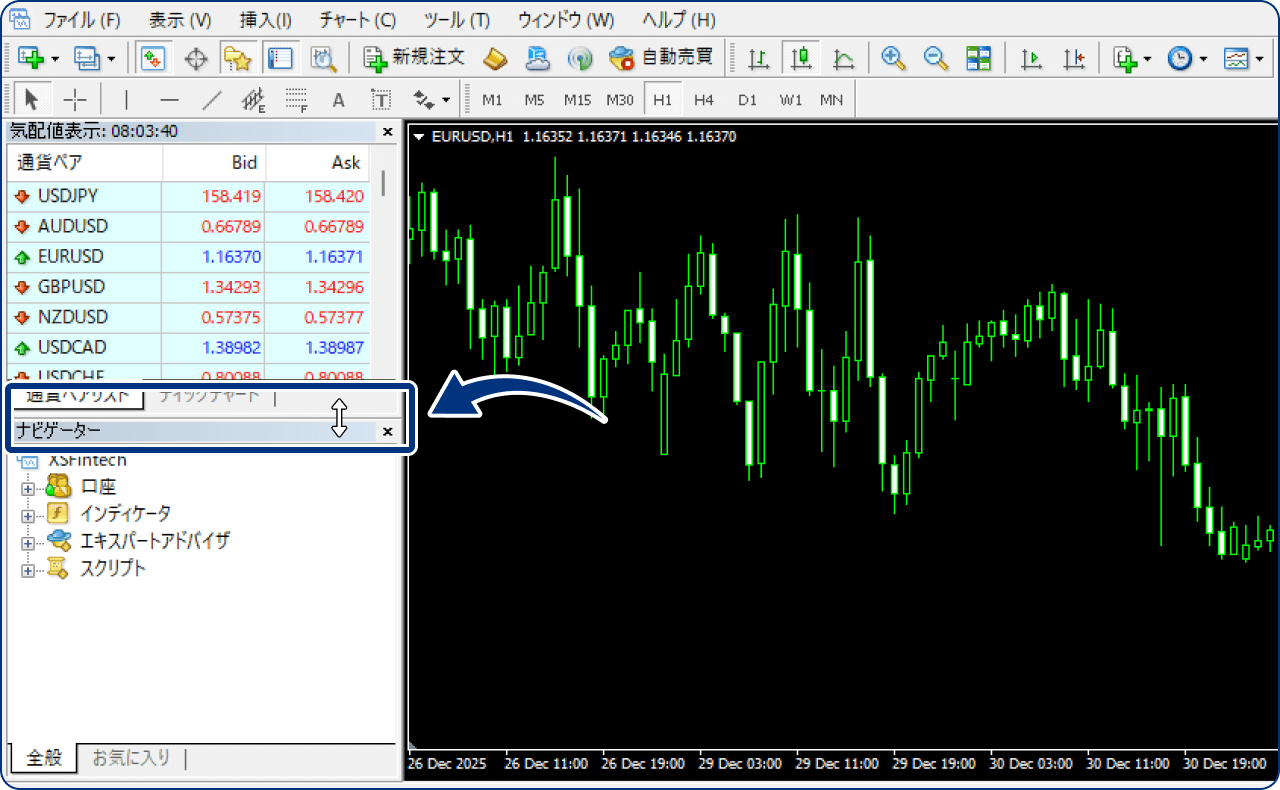Expand the インディケータ tree node
The height and width of the screenshot is (790, 1280).
pos(28,515)
